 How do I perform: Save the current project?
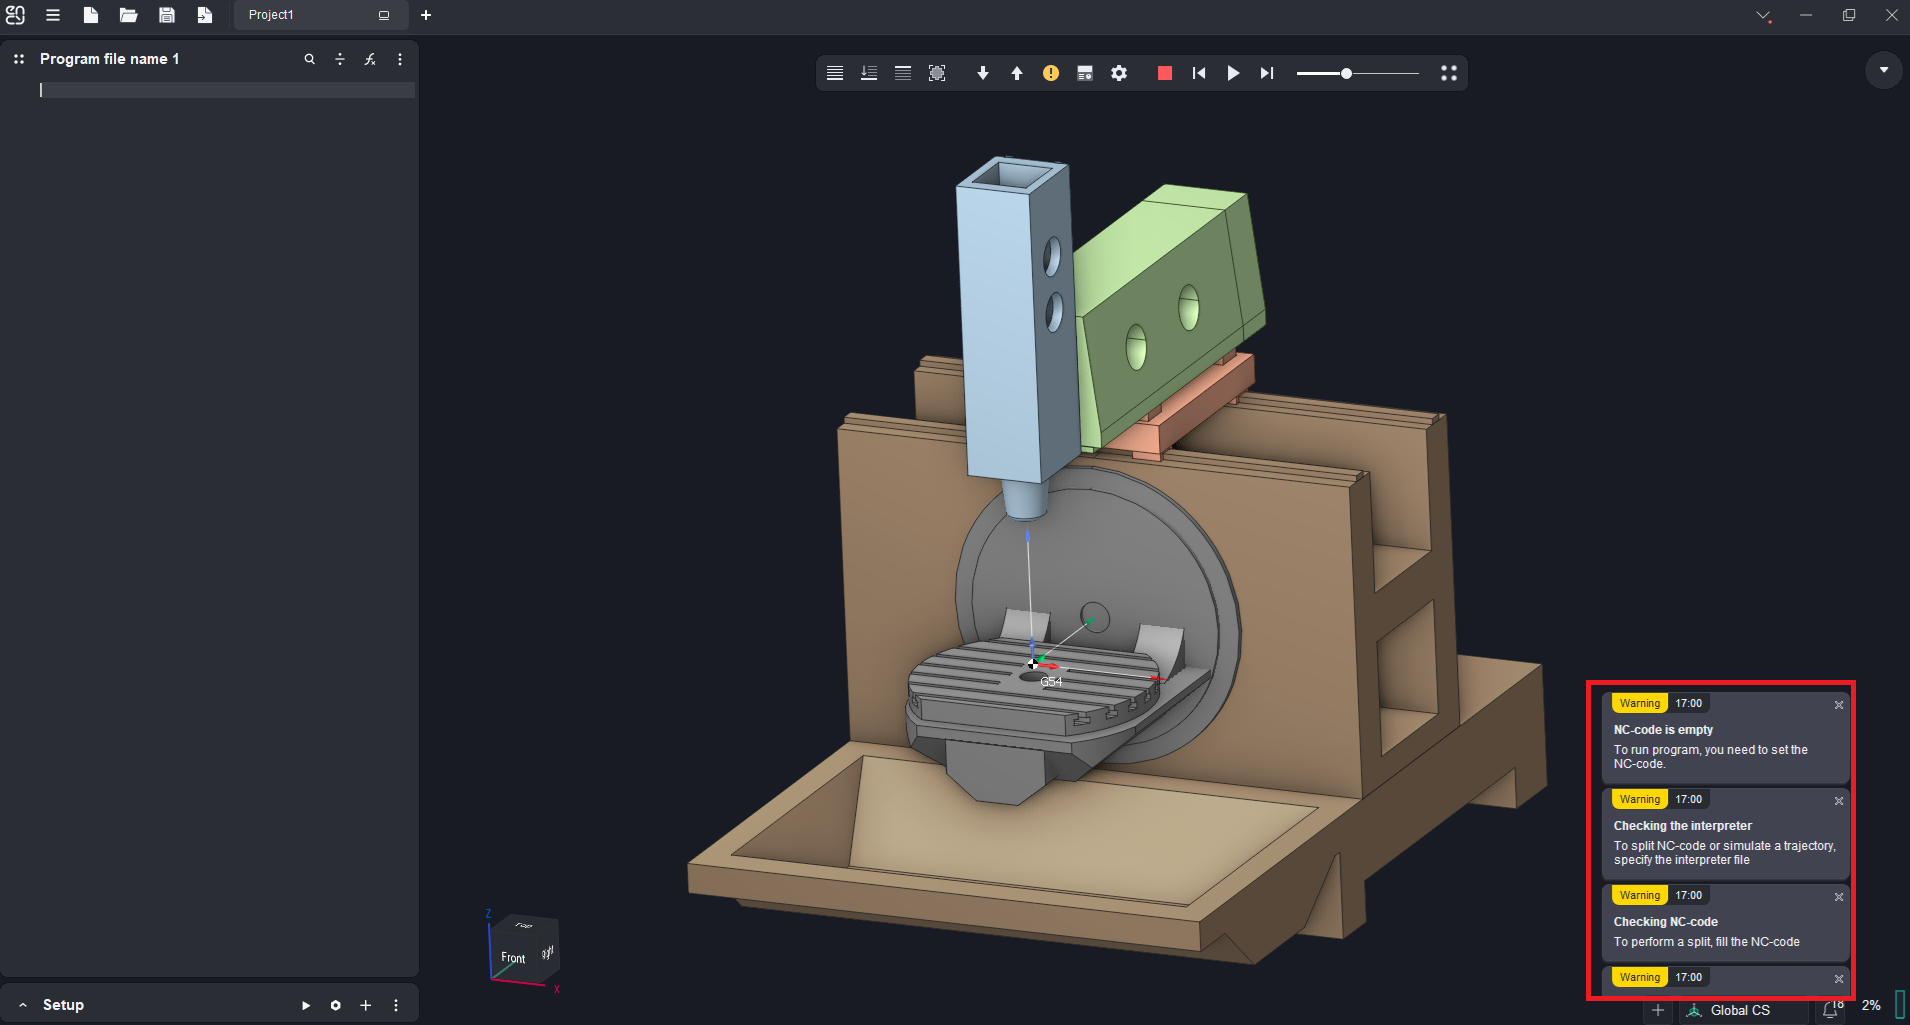point(167,15)
